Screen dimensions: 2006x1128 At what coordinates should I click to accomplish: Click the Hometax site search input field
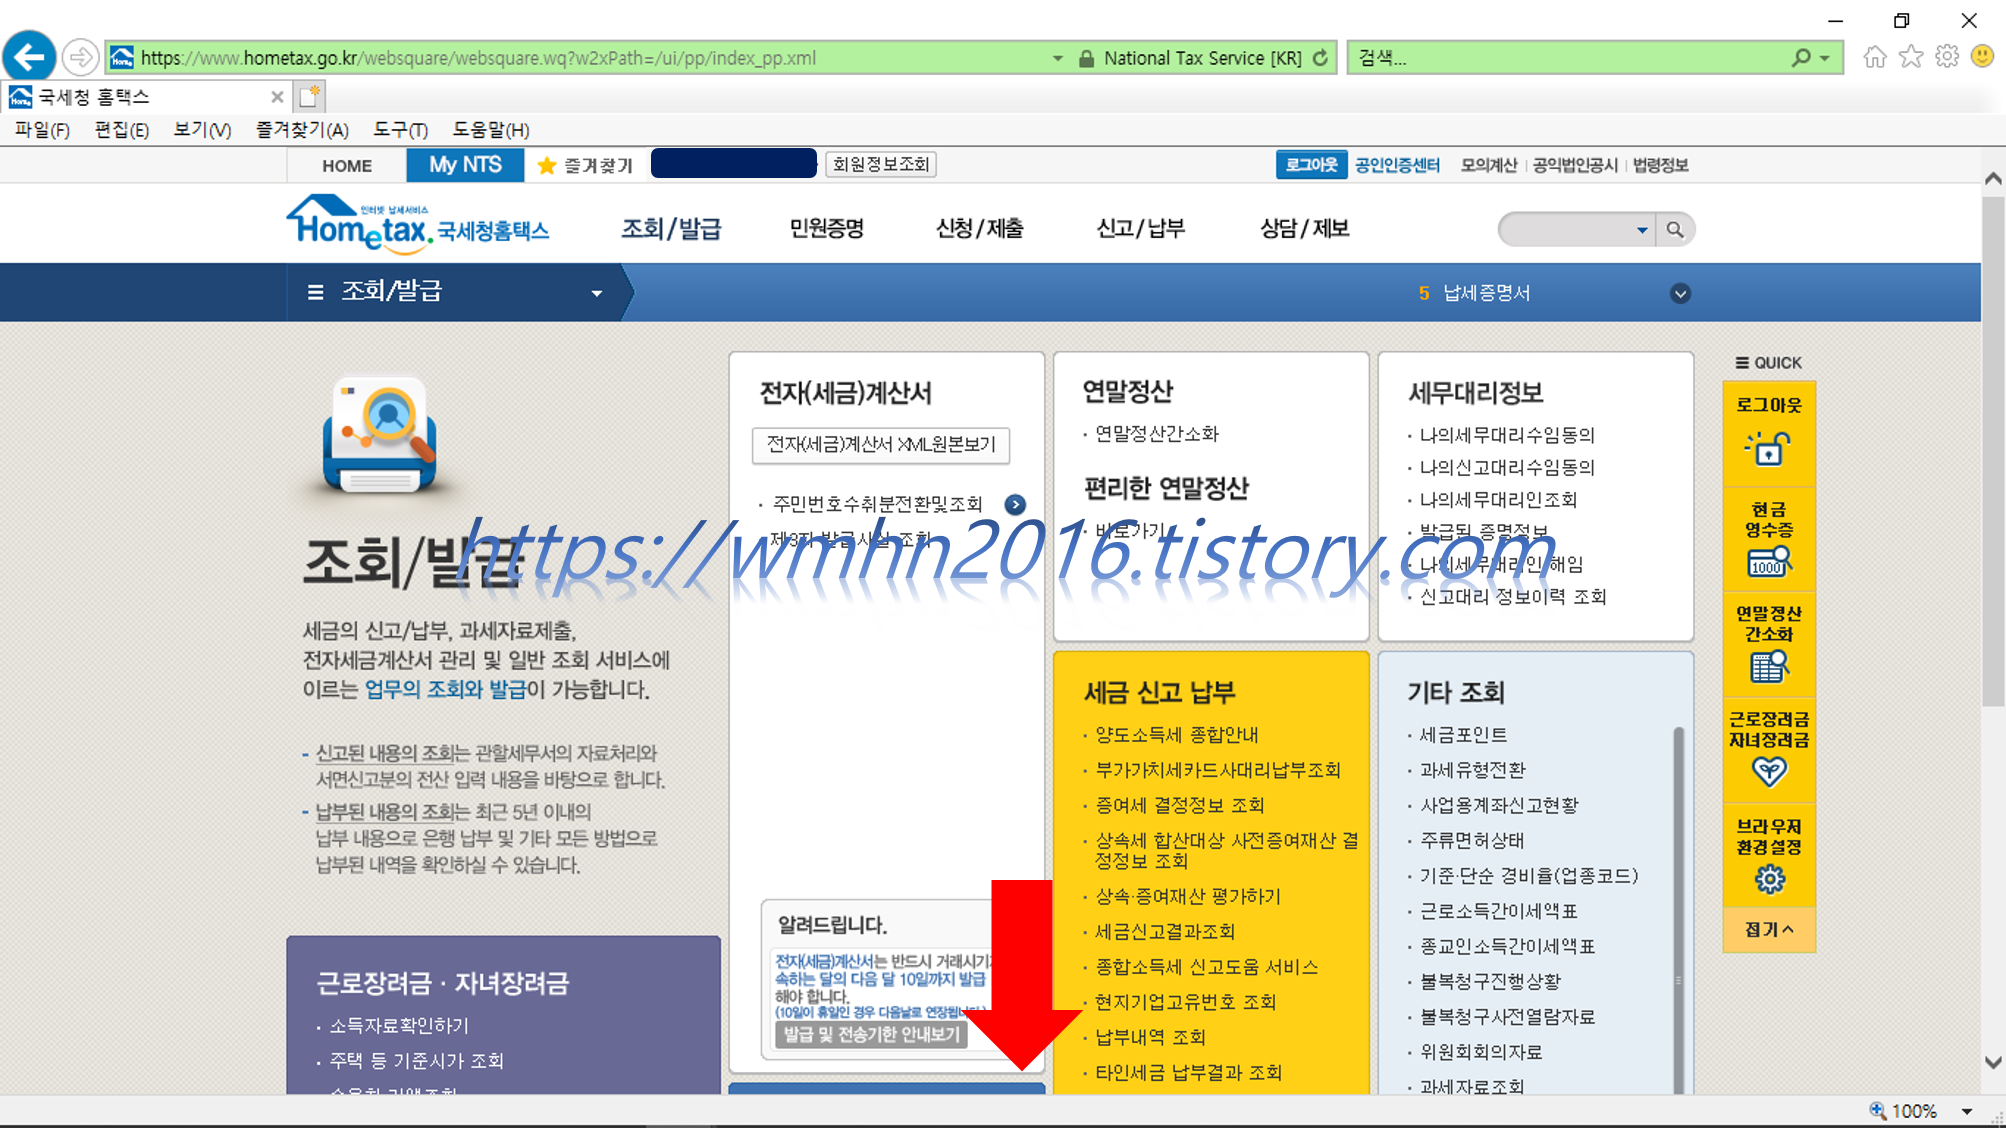click(1565, 230)
